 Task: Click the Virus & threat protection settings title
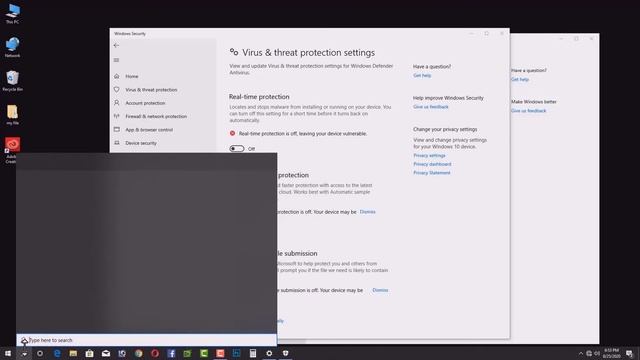(308, 53)
